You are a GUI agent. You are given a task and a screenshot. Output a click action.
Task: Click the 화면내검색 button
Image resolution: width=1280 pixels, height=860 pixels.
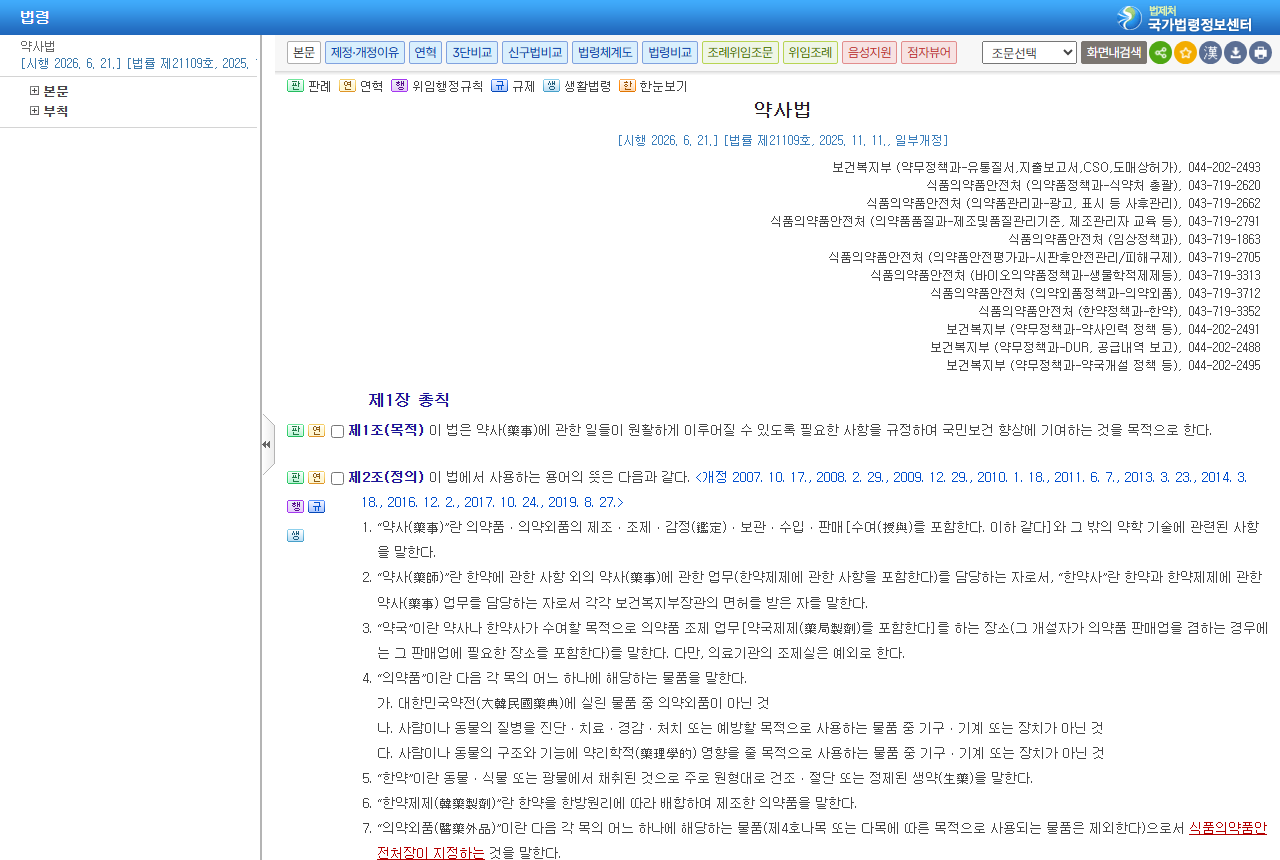pos(1114,53)
